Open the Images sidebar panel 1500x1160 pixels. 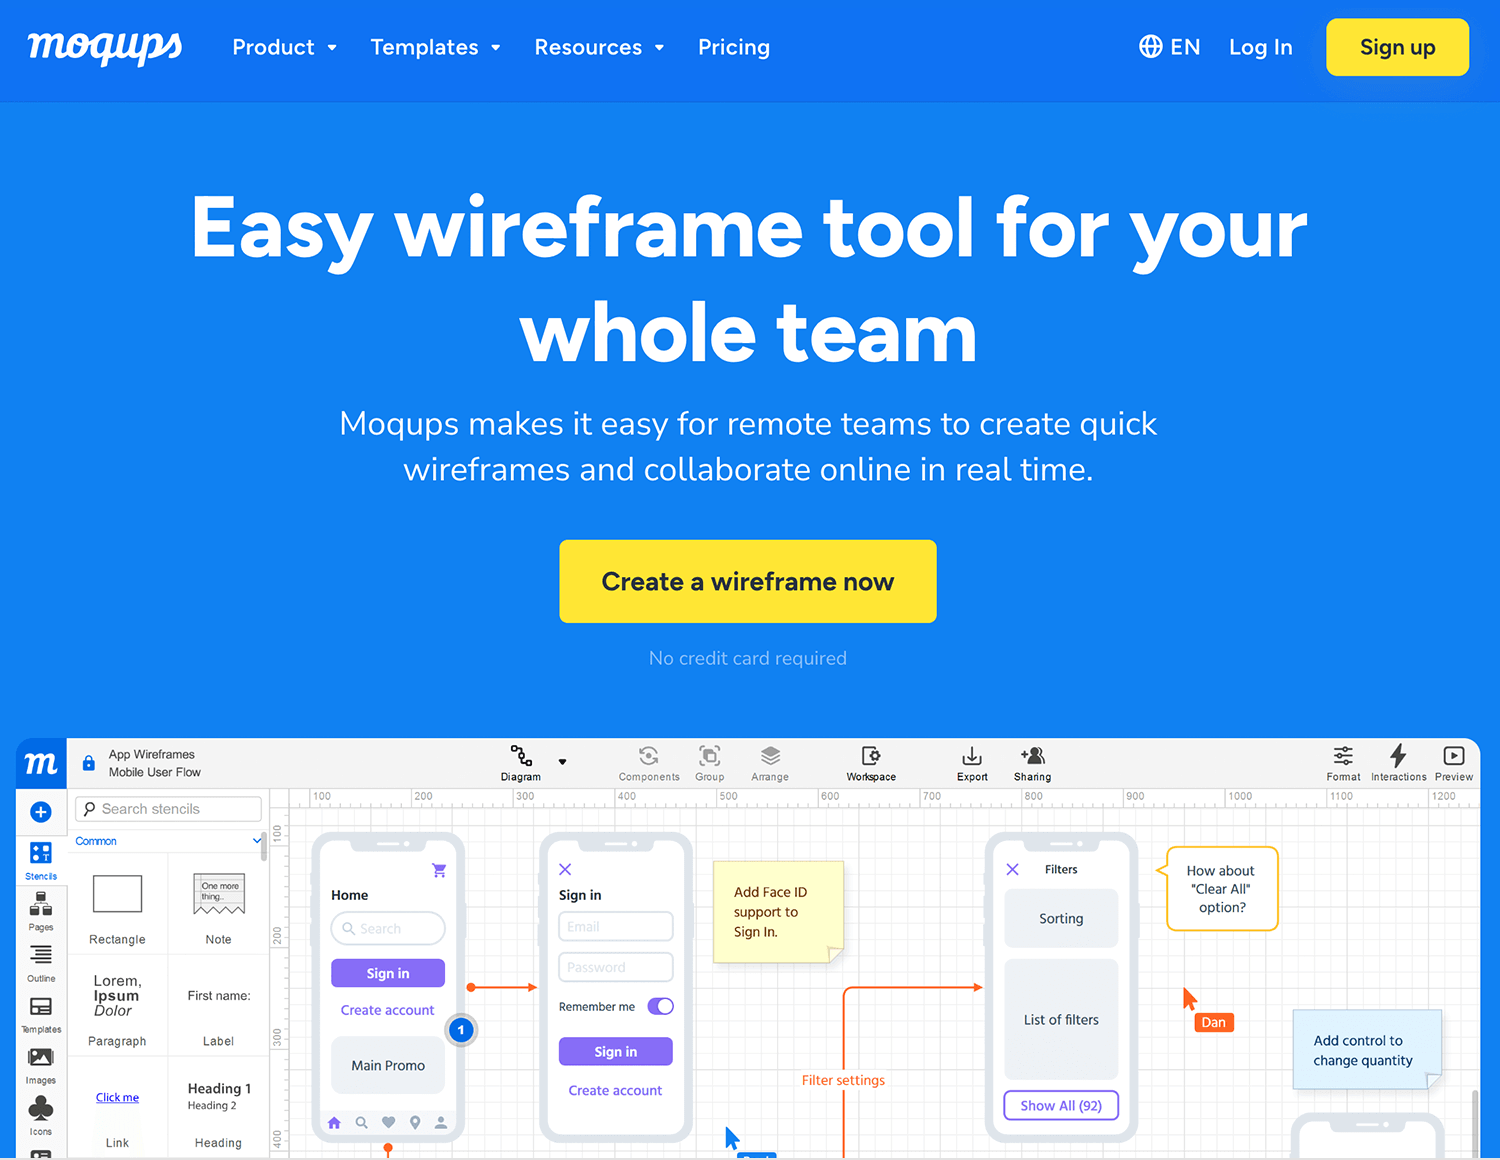pos(41,1064)
